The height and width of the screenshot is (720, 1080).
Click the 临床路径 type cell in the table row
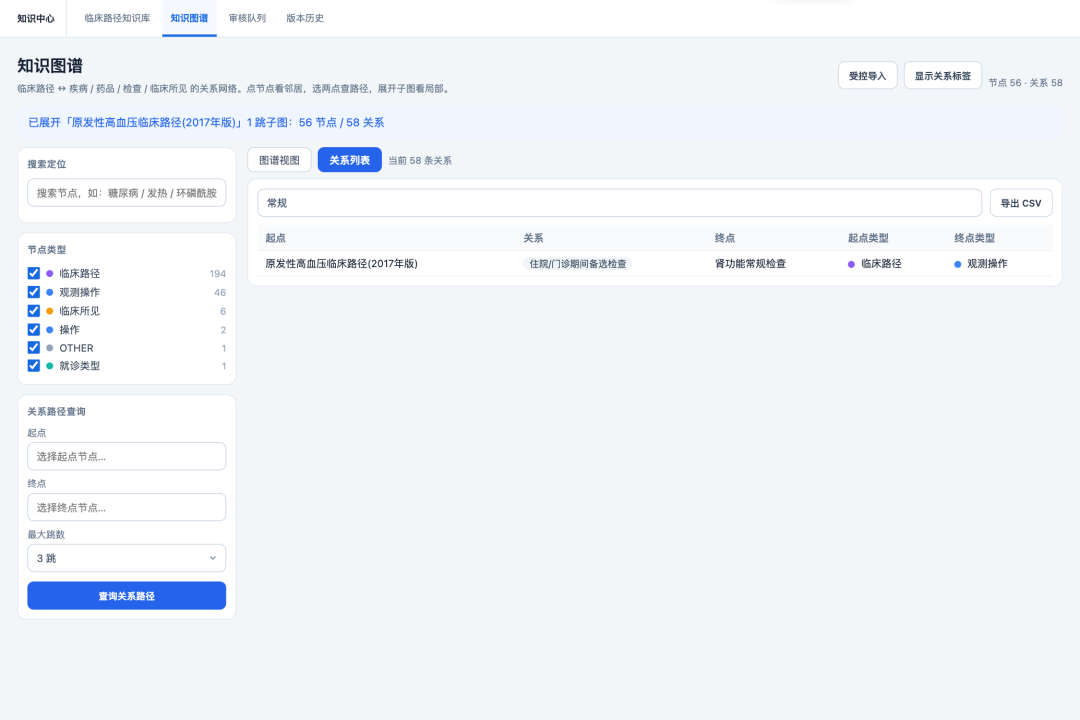tap(875, 263)
